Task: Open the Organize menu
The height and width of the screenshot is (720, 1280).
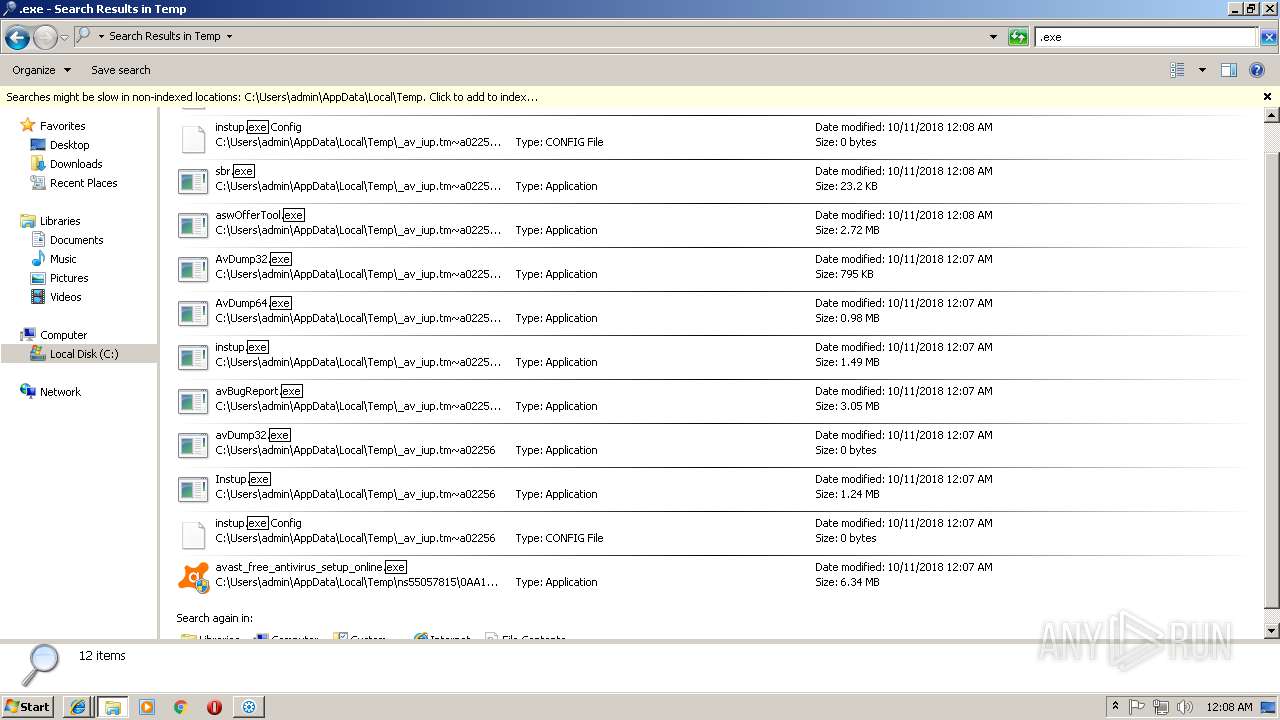Action: point(41,70)
